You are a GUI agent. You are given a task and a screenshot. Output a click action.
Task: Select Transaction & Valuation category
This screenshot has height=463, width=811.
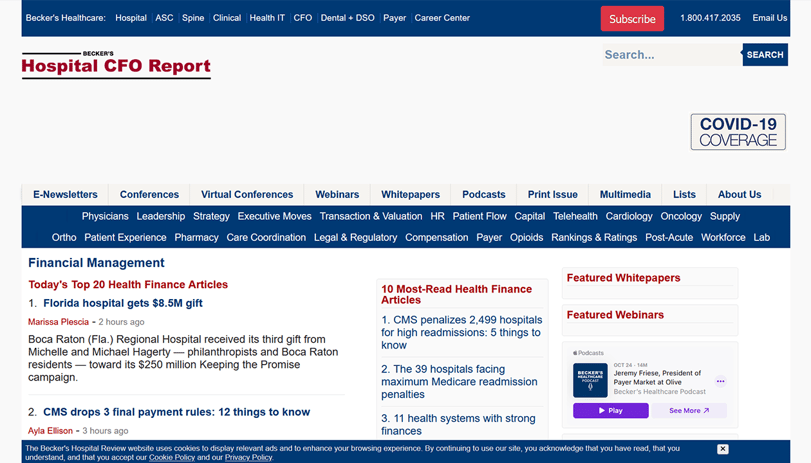[371, 216]
